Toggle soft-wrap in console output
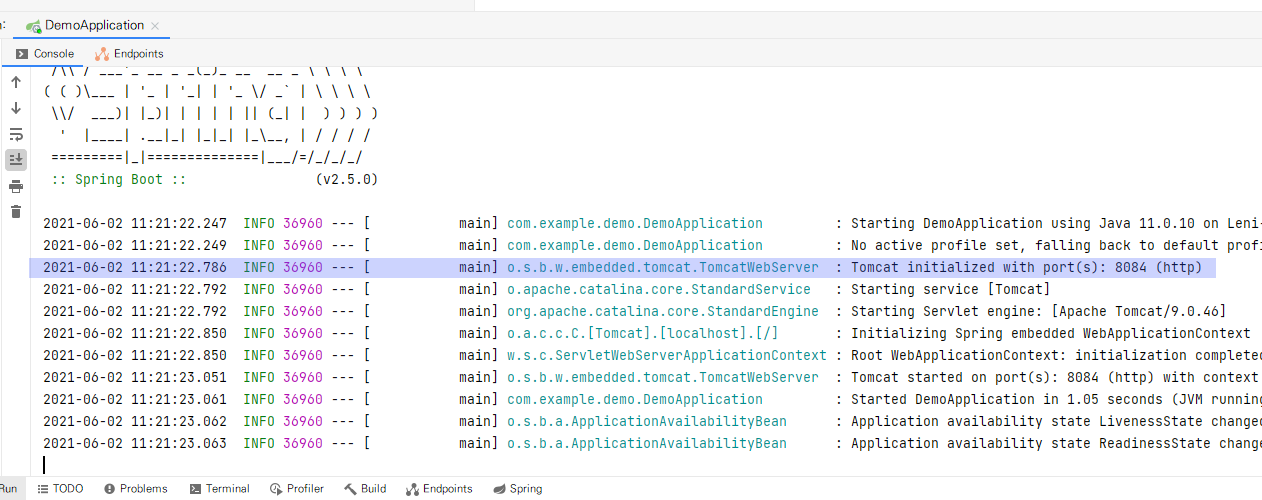Screen dimensions: 1262x500 16,134
